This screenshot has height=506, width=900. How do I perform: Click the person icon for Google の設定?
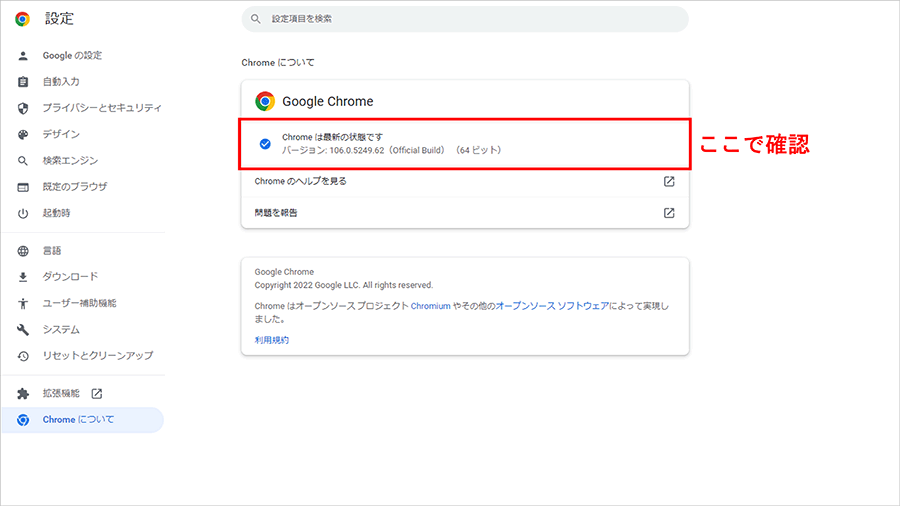(23, 56)
